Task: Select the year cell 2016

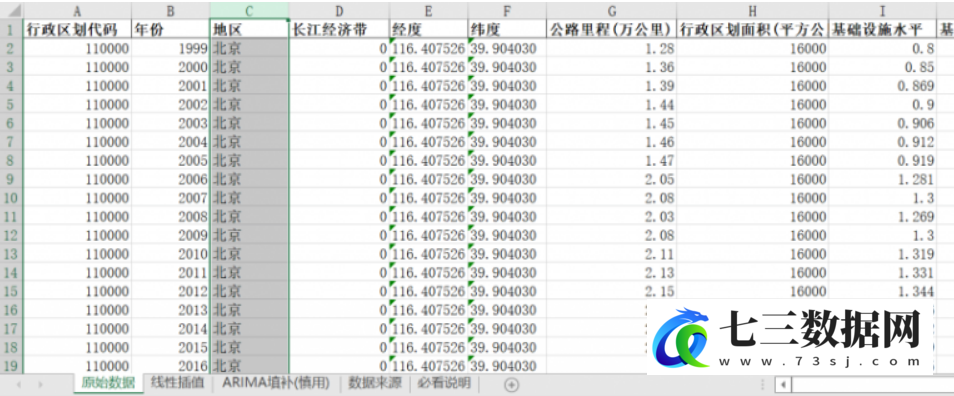Action: tap(170, 366)
